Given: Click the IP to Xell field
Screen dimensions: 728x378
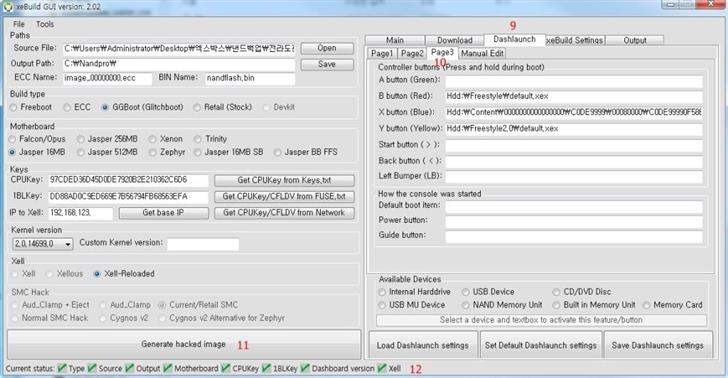Looking at the screenshot, I should click(x=80, y=213).
